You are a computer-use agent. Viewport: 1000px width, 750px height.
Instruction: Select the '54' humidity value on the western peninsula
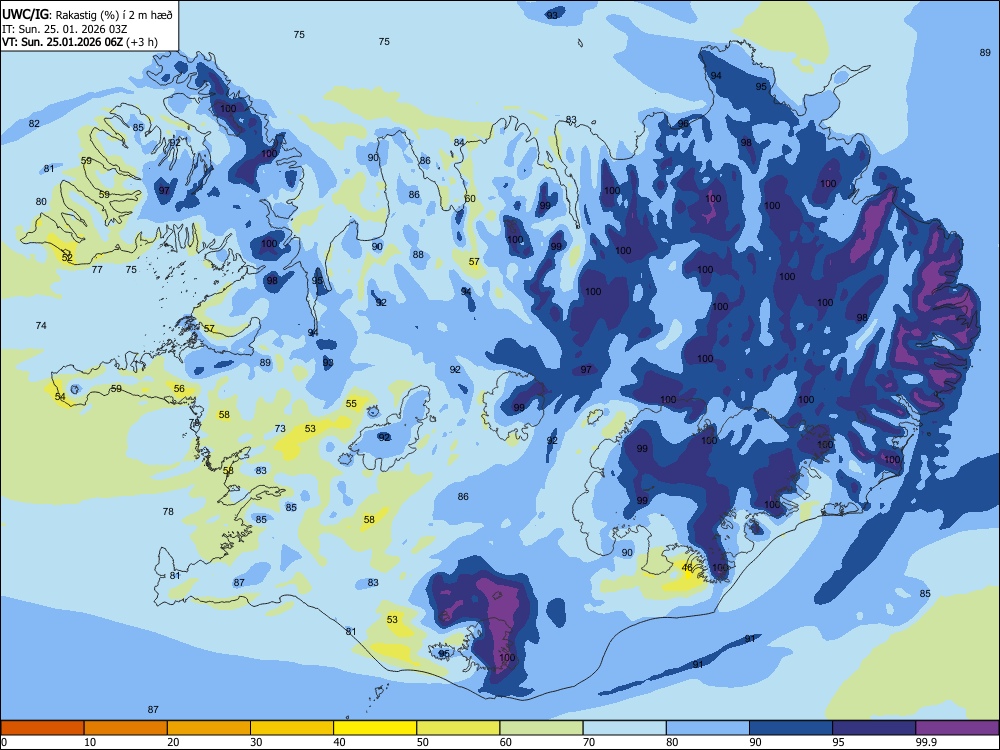[x=60, y=397]
